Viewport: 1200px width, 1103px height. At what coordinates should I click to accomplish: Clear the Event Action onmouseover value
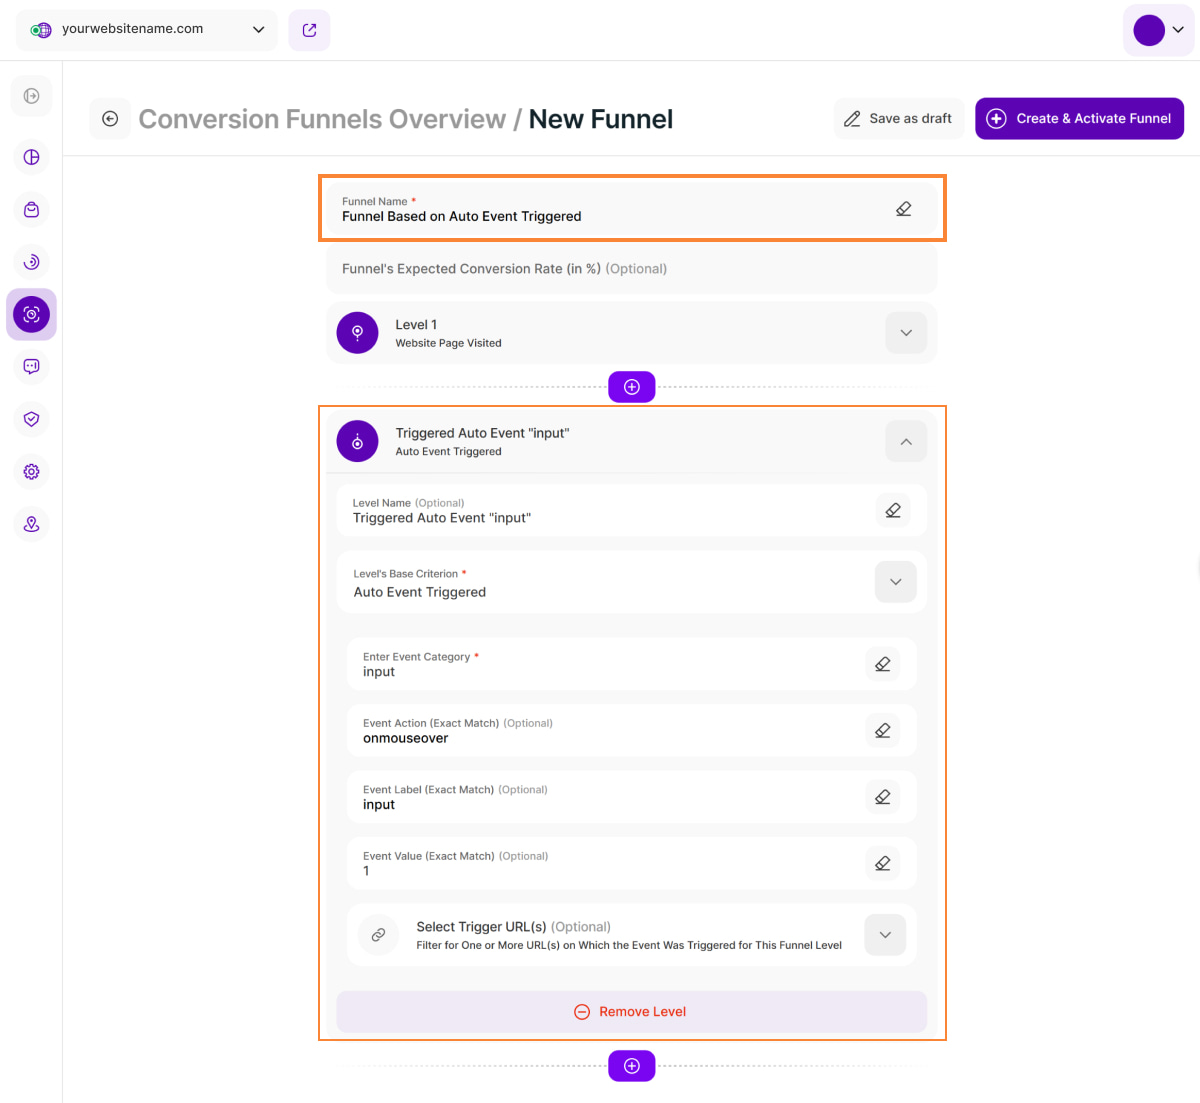tap(882, 731)
